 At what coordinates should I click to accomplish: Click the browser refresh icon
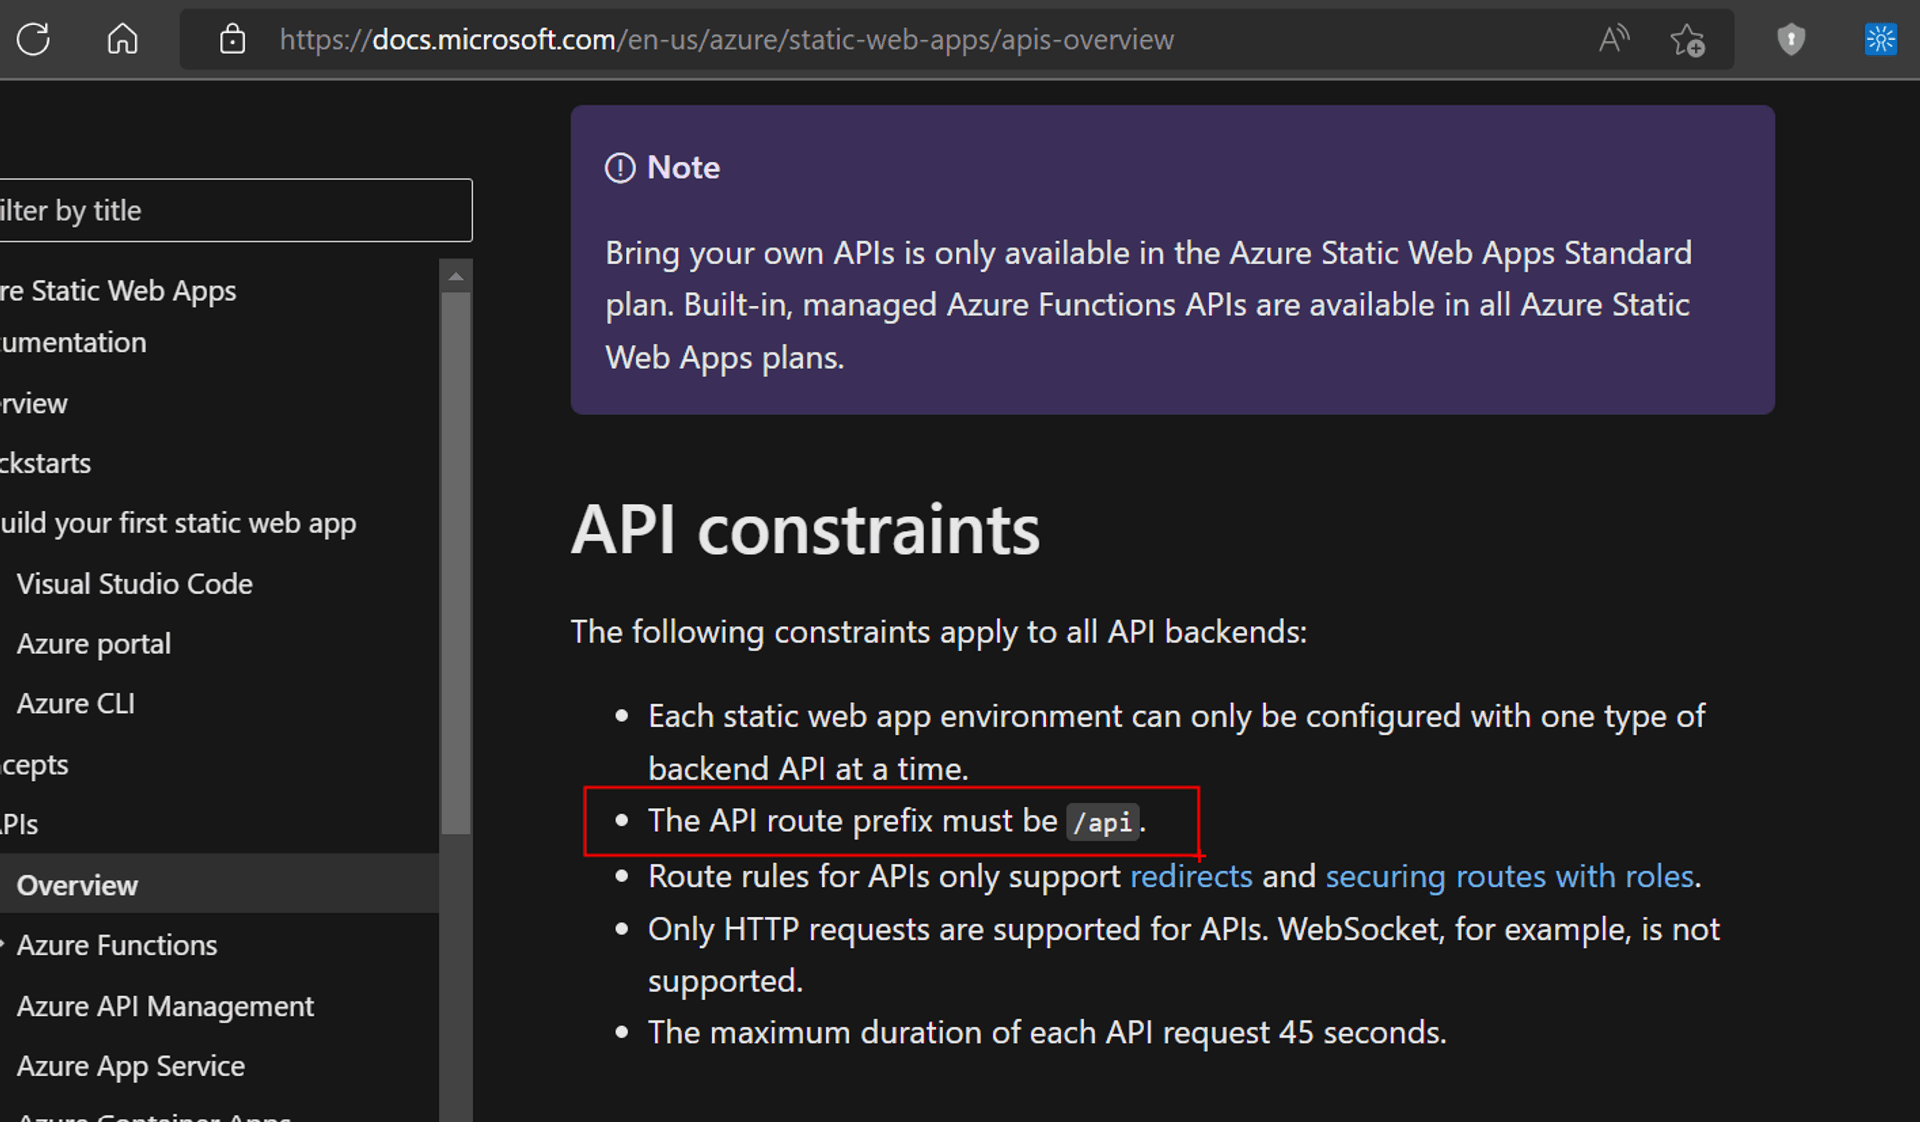pyautogui.click(x=37, y=39)
